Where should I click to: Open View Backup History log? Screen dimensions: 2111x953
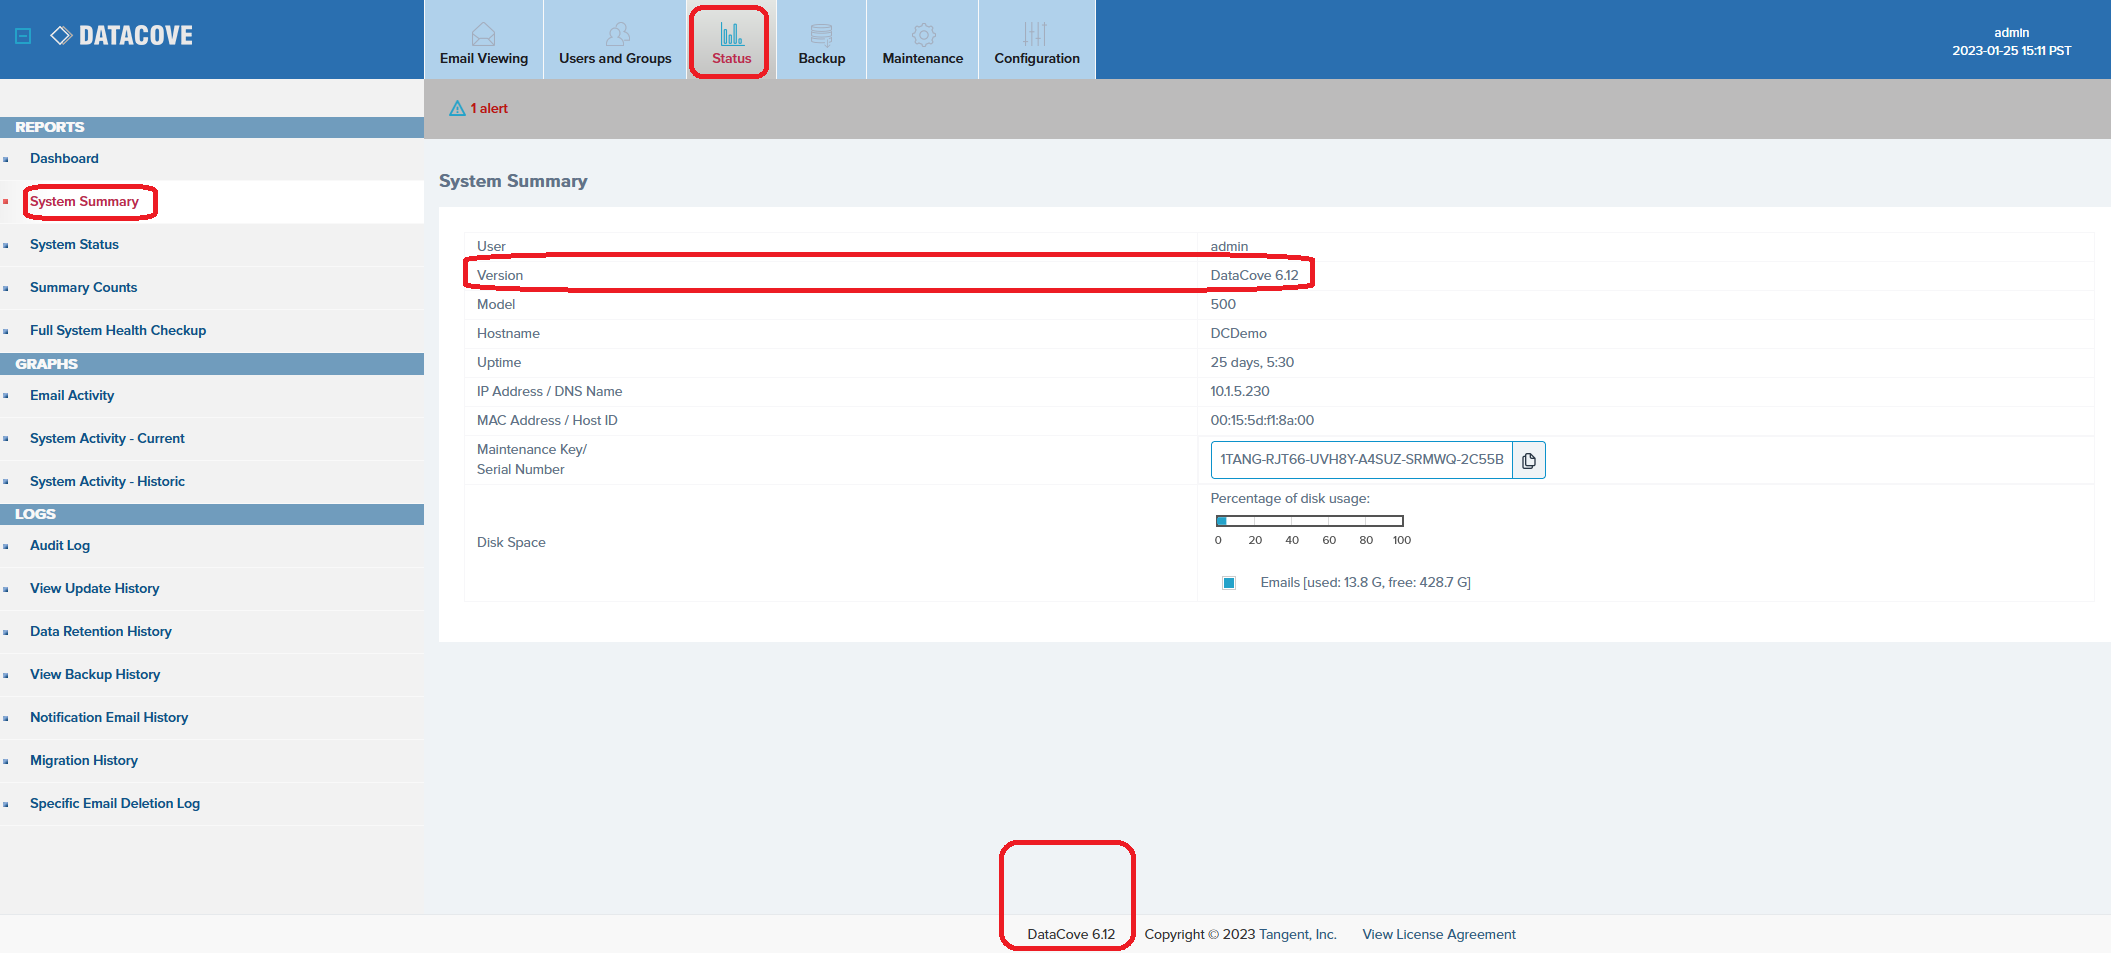point(95,674)
